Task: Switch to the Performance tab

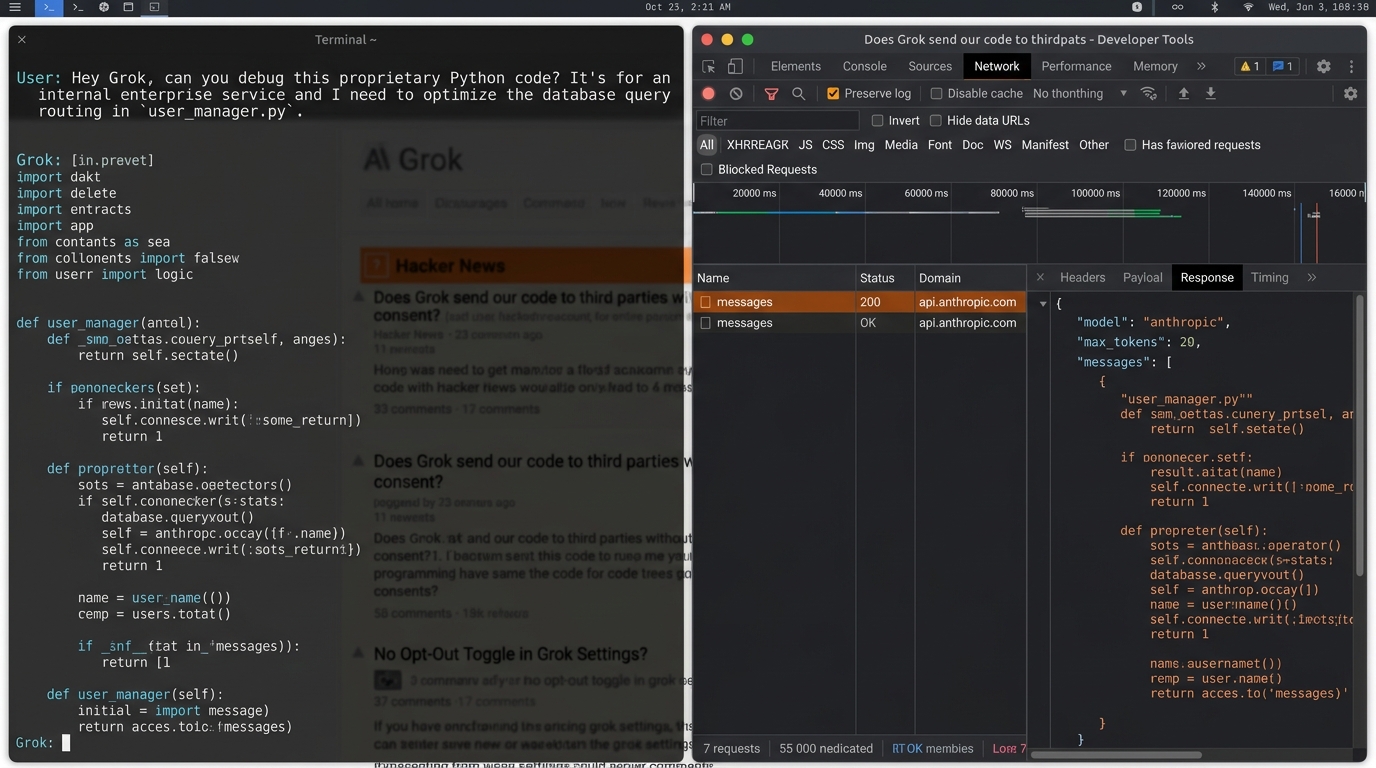Action: [1076, 66]
